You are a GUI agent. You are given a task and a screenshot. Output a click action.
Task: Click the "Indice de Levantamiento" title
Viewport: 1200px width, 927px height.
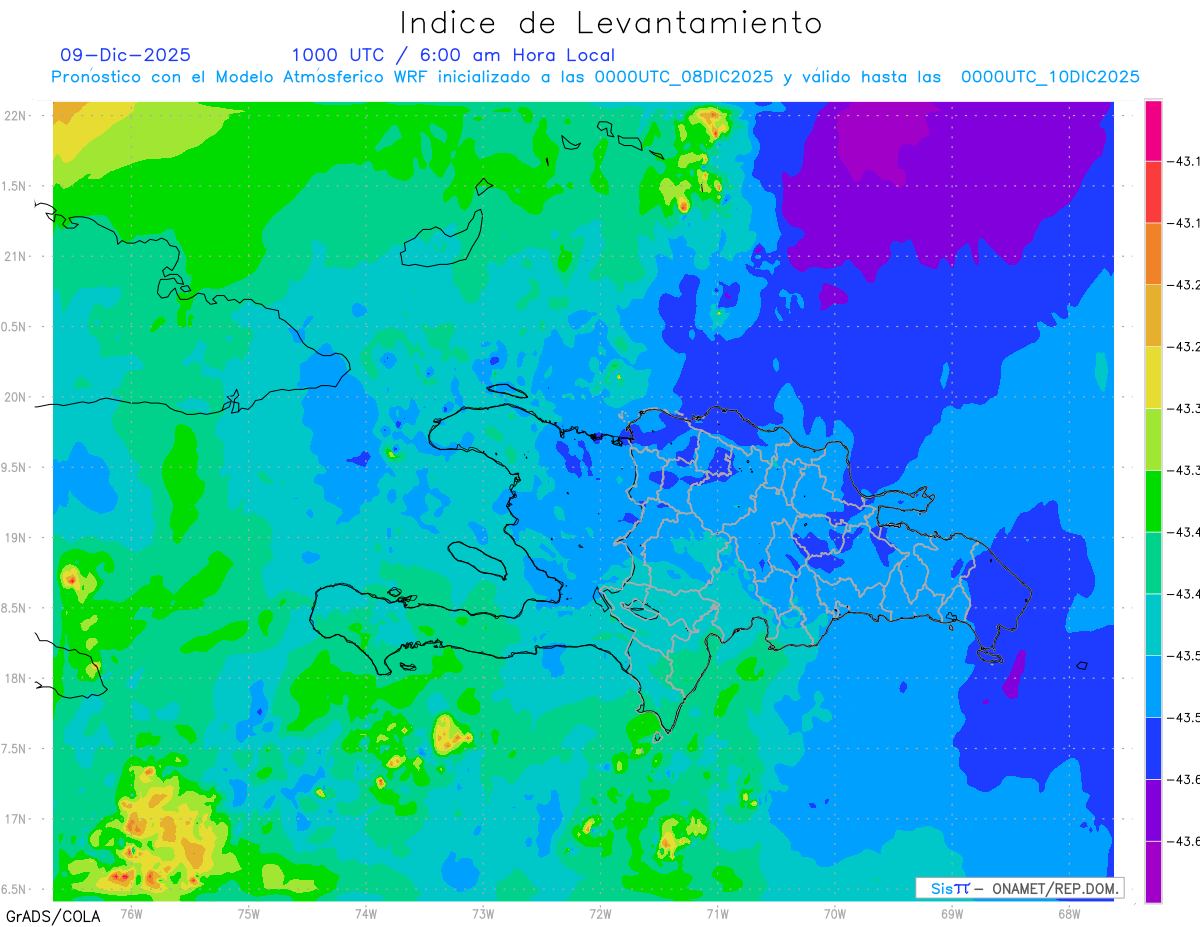click(x=610, y=23)
